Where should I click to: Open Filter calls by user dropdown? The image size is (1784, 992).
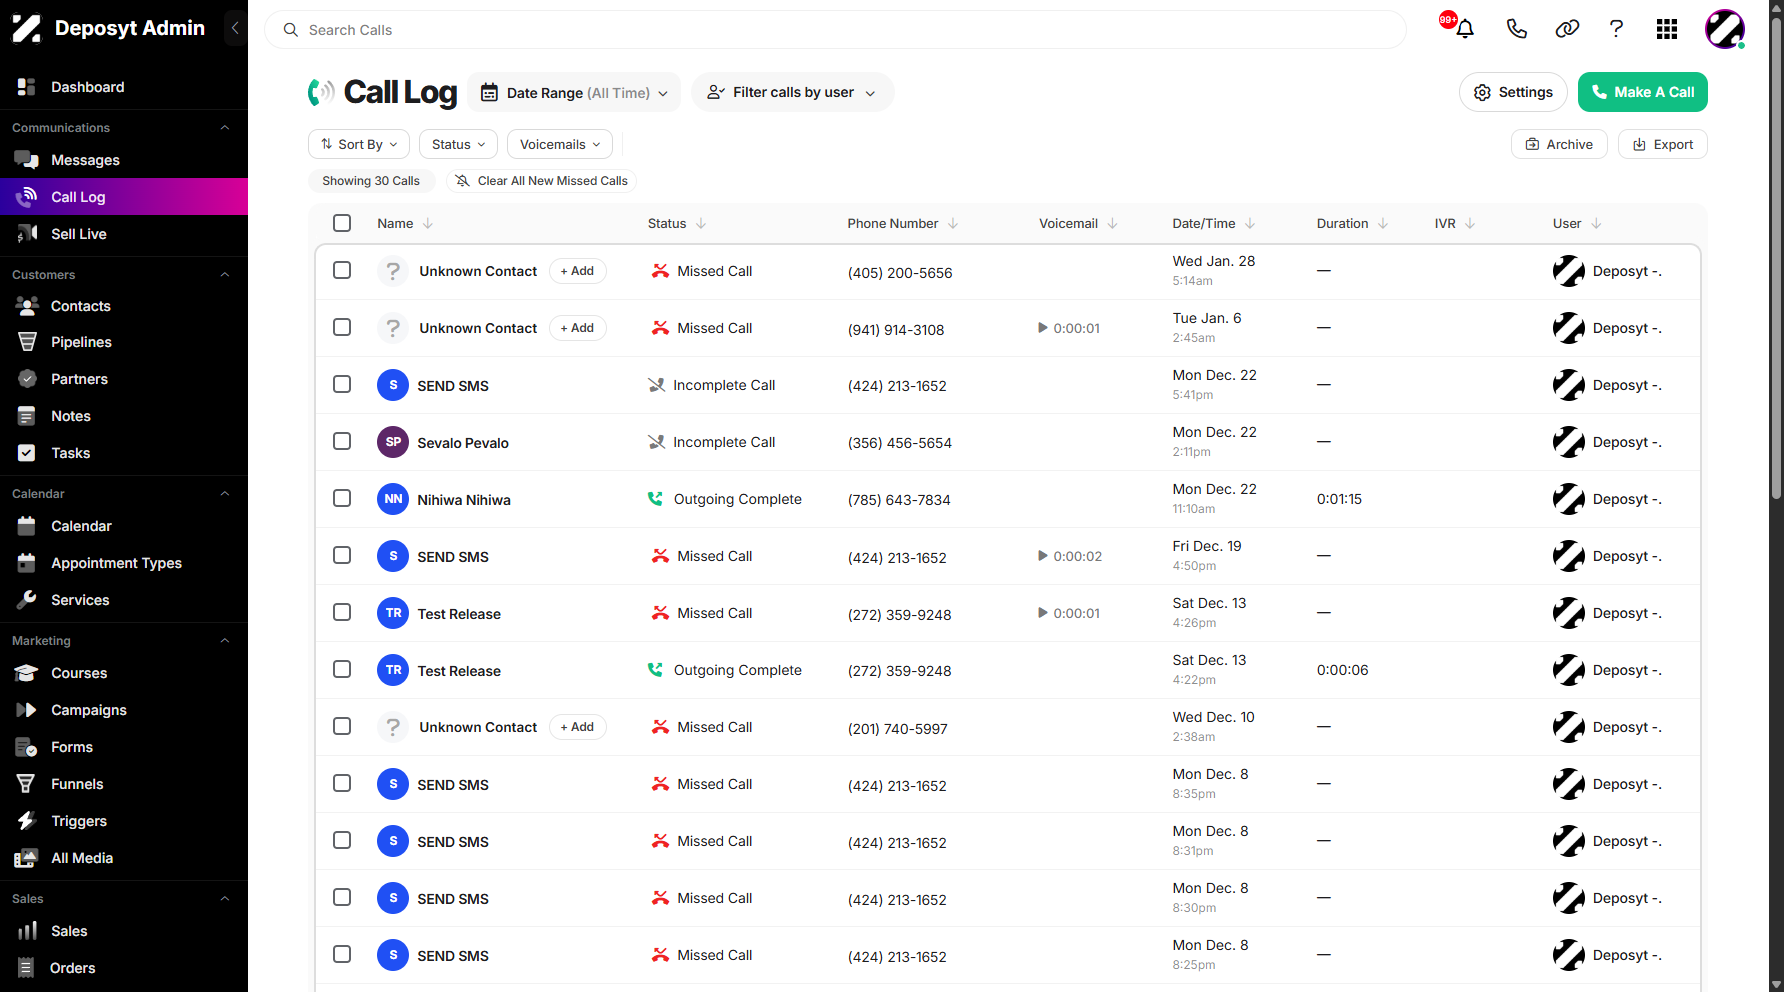tap(792, 92)
